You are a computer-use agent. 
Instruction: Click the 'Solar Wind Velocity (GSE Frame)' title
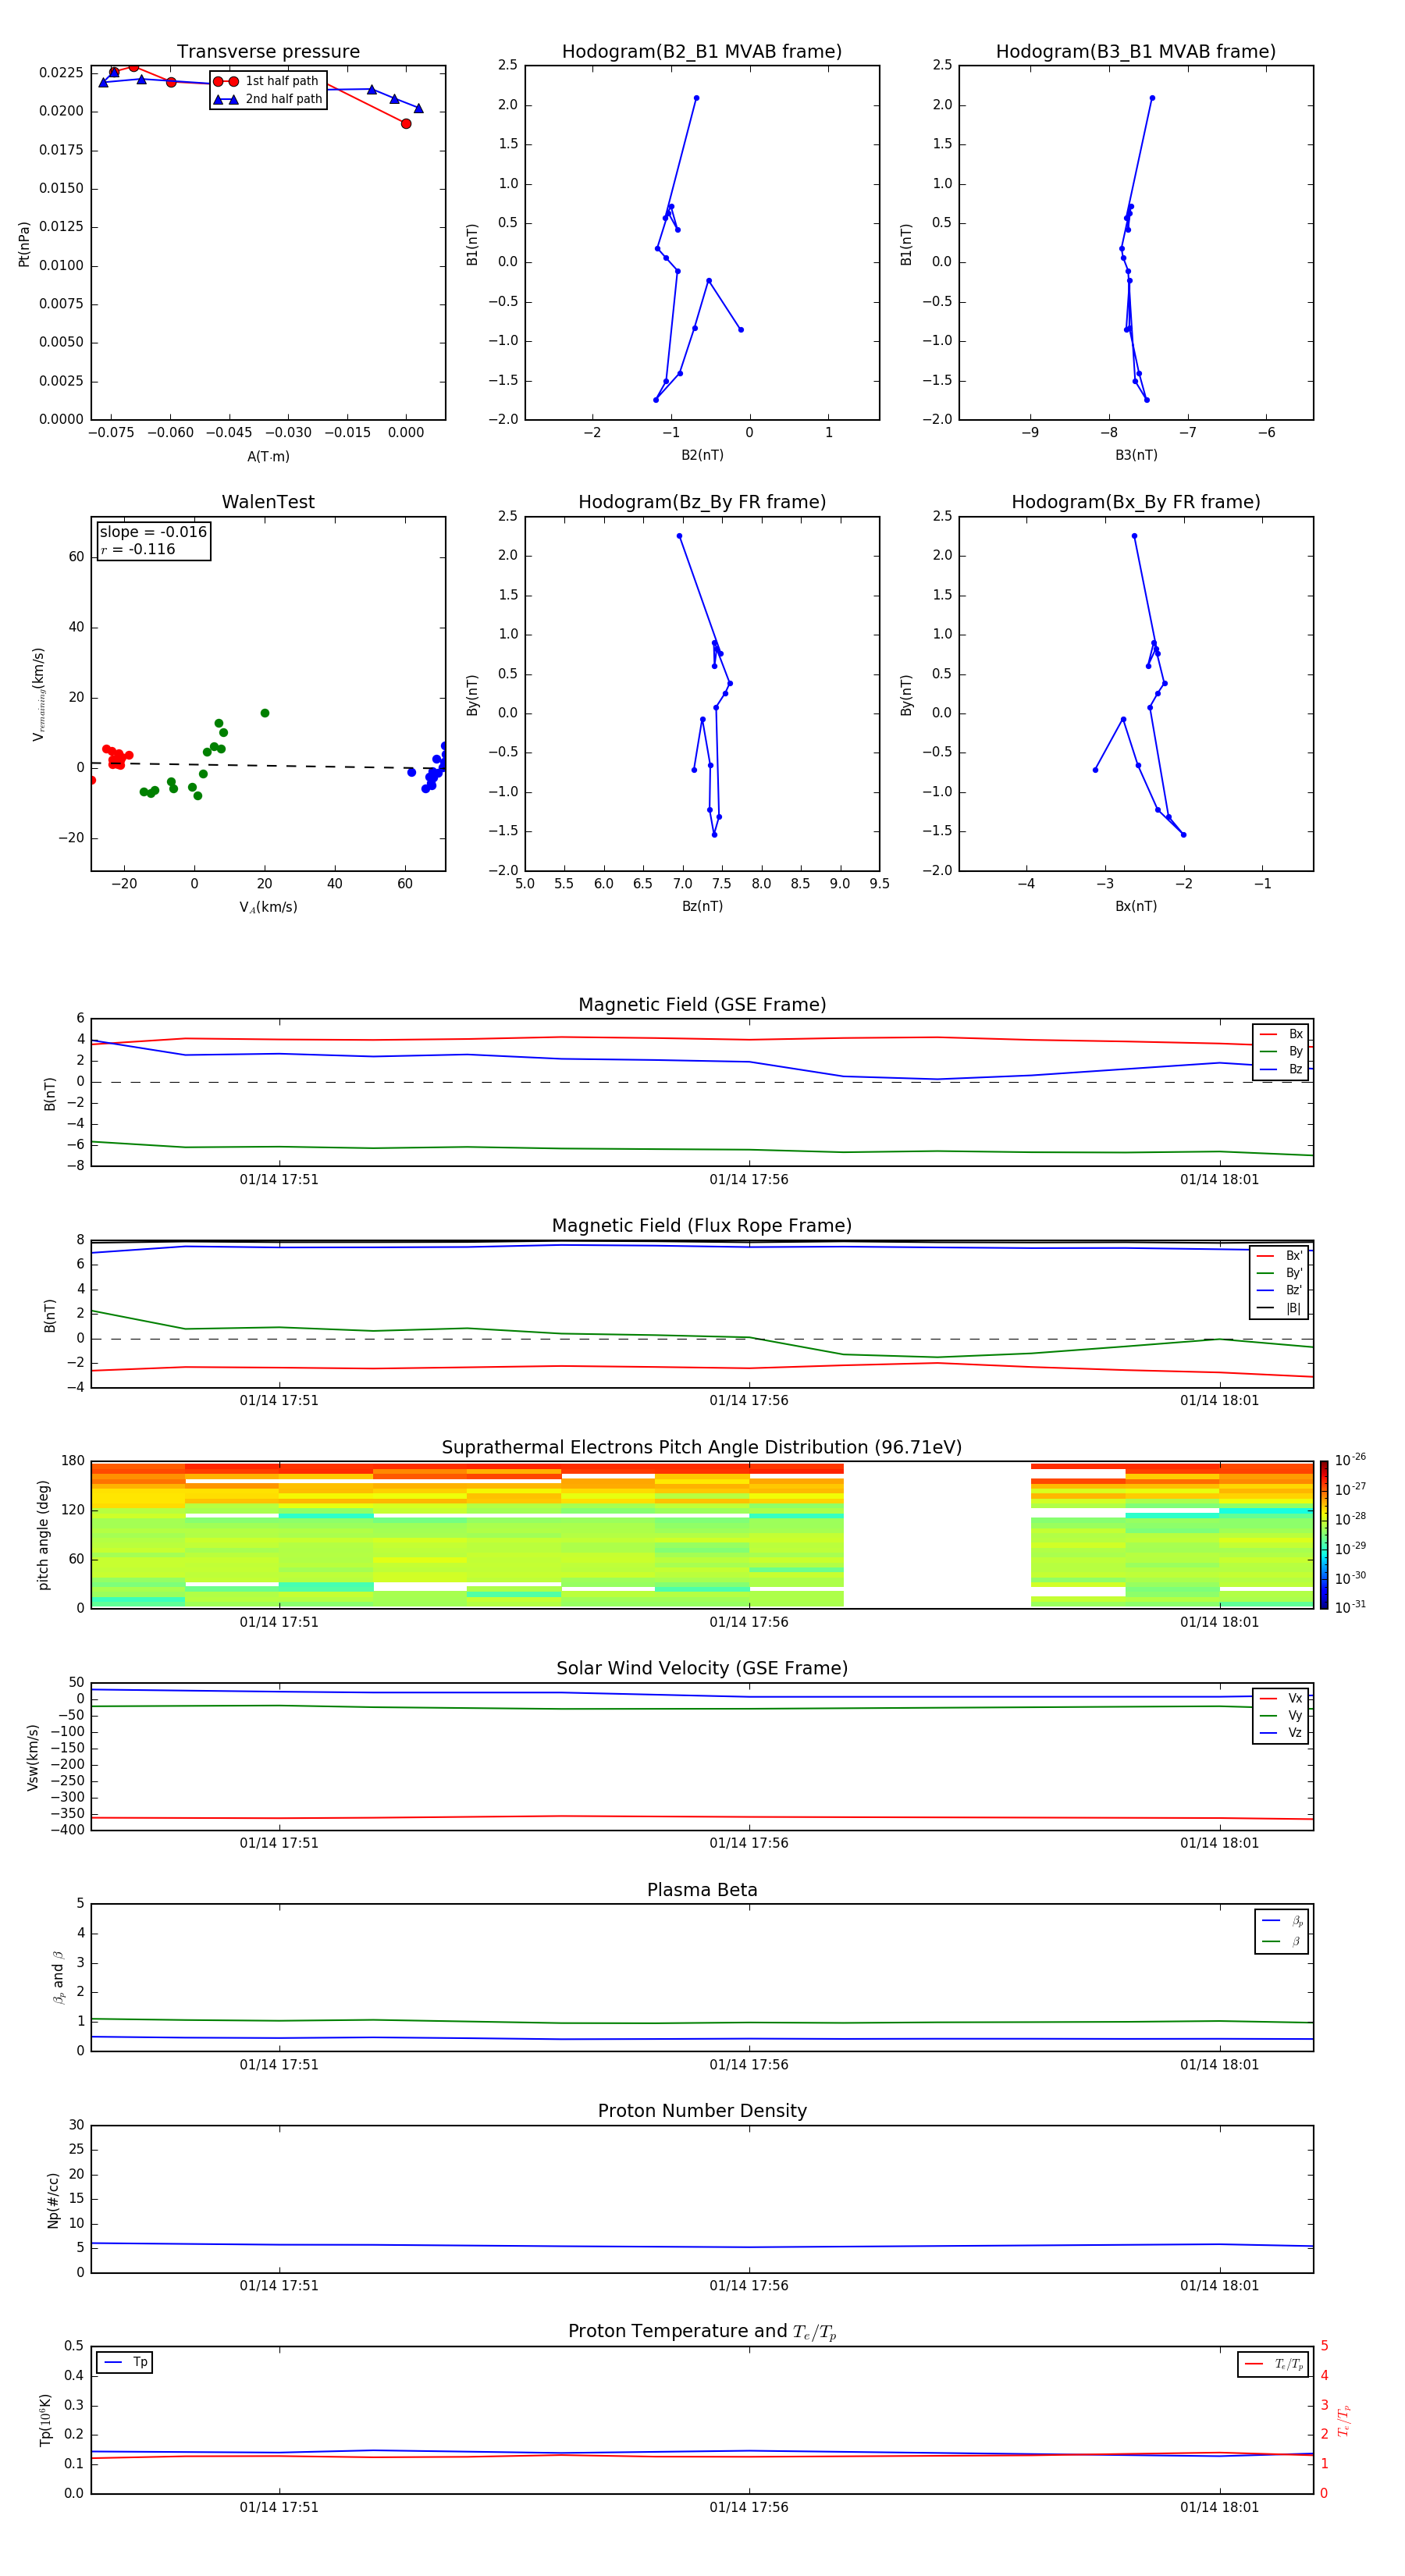click(x=702, y=1669)
